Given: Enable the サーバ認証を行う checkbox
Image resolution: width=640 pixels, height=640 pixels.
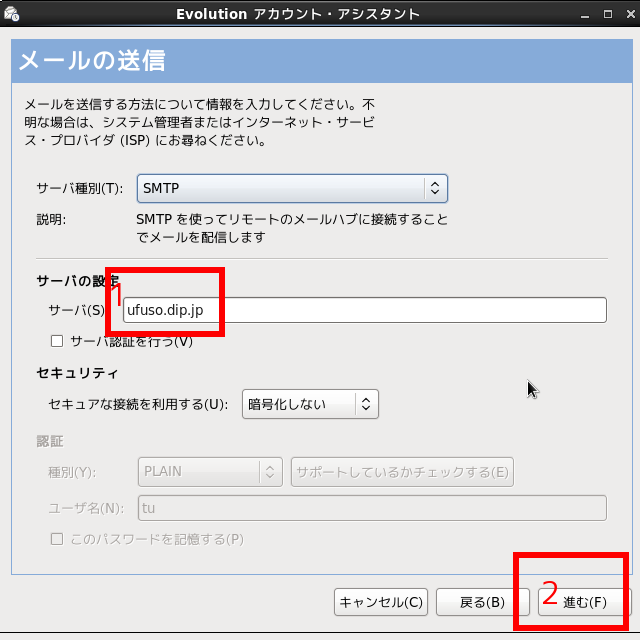Looking at the screenshot, I should (x=57, y=341).
